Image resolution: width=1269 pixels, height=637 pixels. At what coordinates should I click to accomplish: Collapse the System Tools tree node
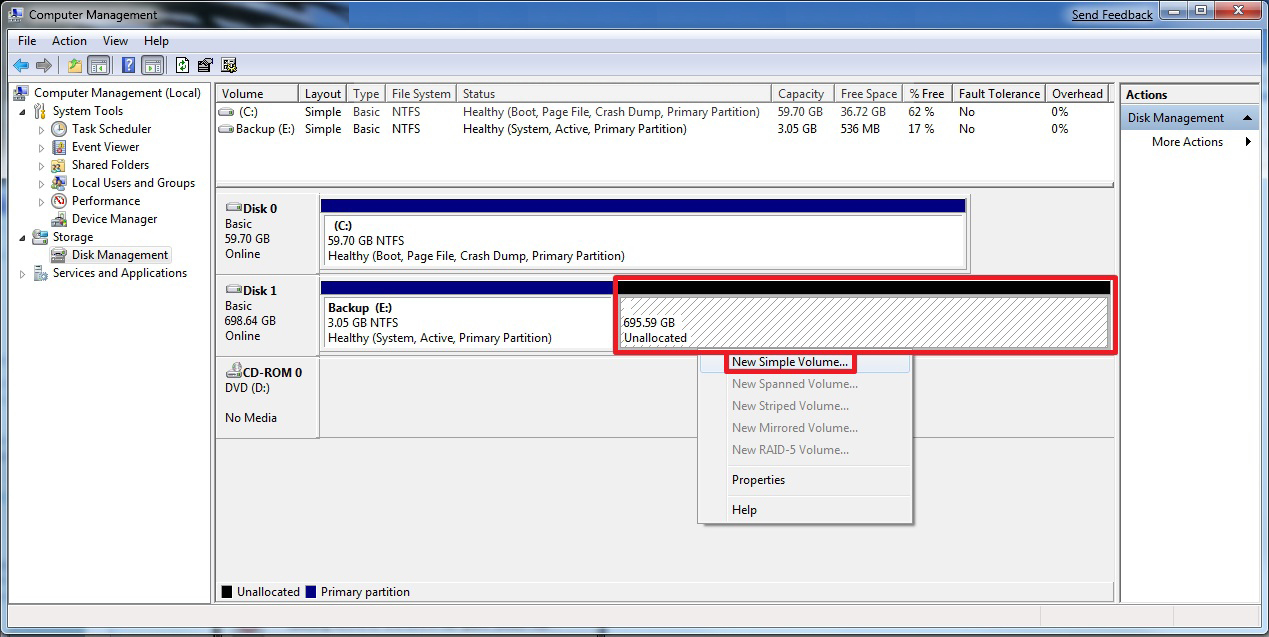point(23,112)
